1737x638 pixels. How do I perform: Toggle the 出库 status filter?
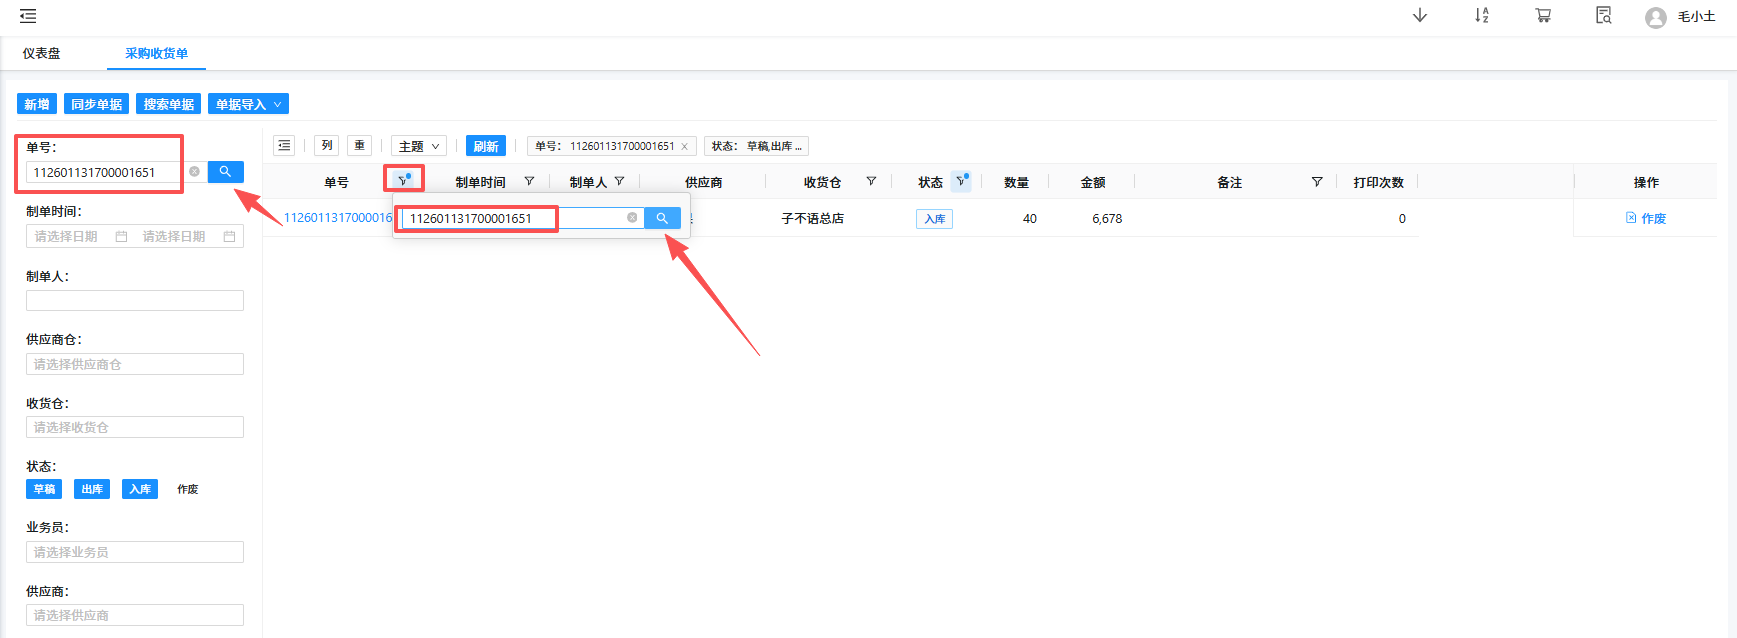click(92, 489)
